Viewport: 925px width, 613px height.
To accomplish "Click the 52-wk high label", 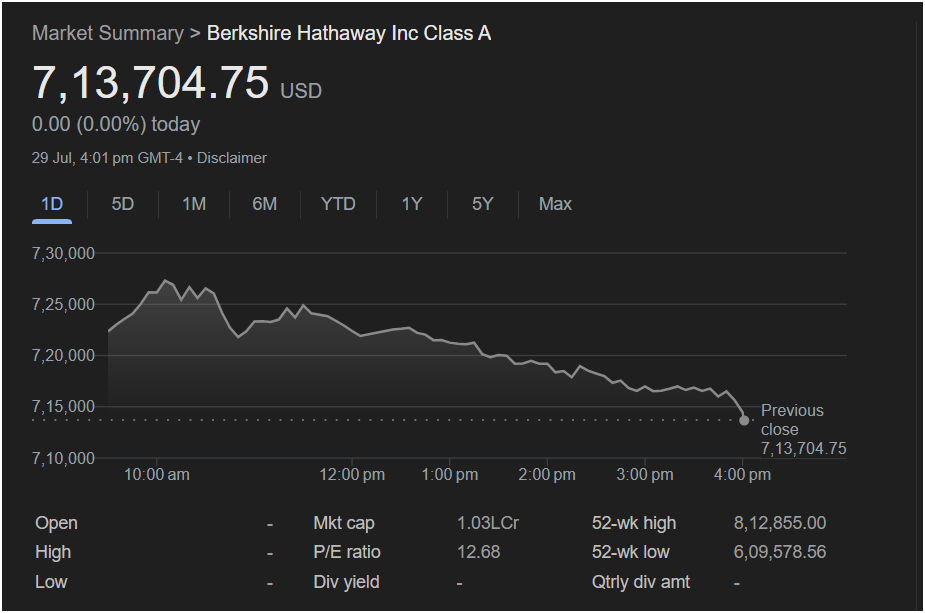I will (x=634, y=523).
